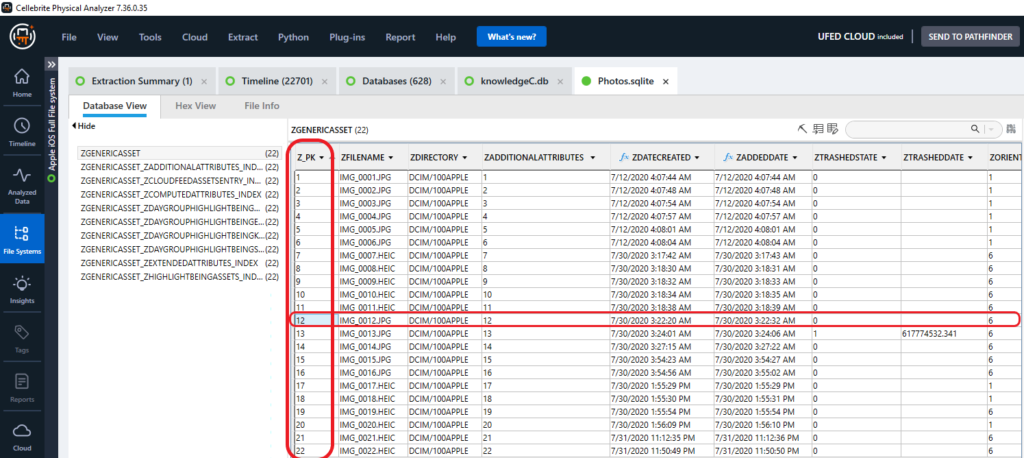Open the Report menu
Image resolution: width=1024 pixels, height=458 pixels.
(400, 37)
